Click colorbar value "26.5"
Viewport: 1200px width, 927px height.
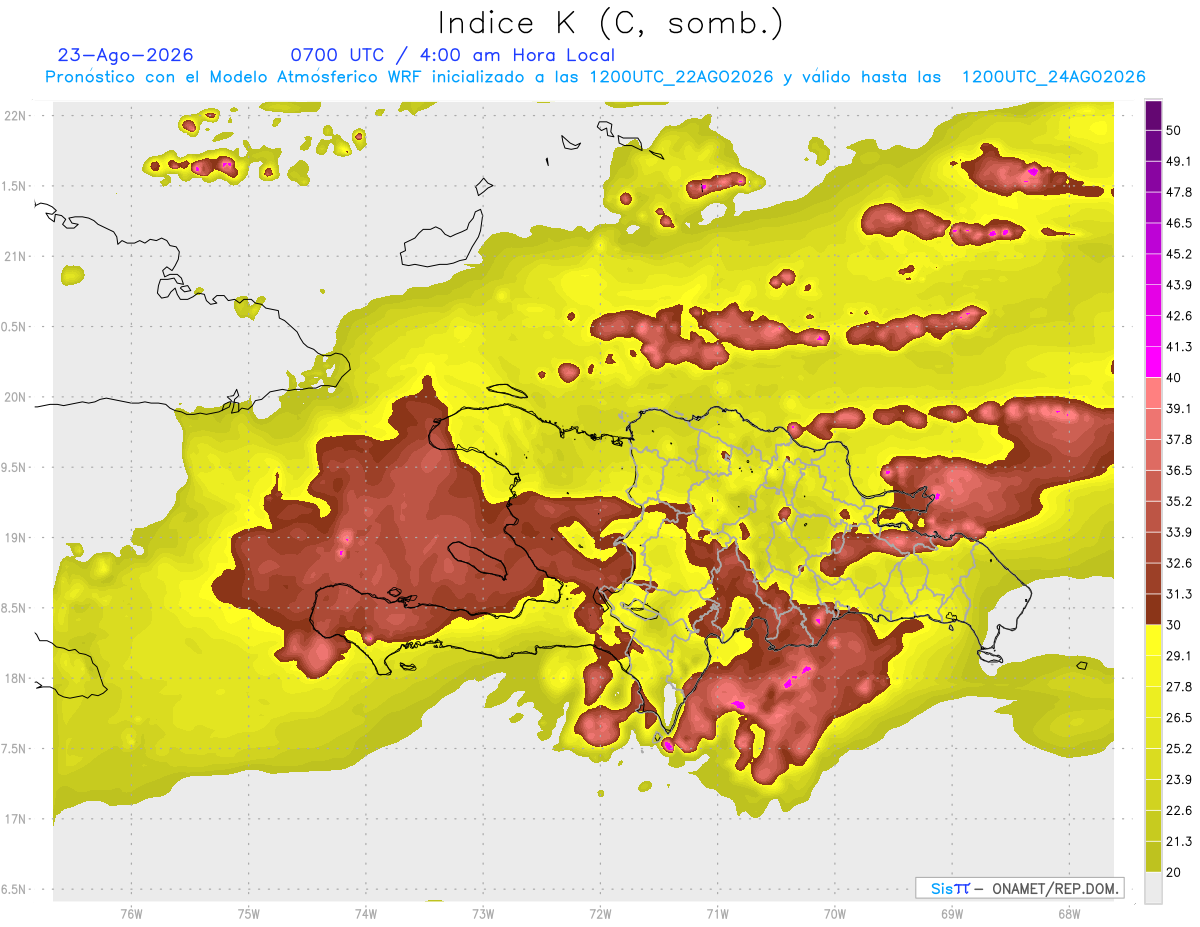pyautogui.click(x=1179, y=718)
